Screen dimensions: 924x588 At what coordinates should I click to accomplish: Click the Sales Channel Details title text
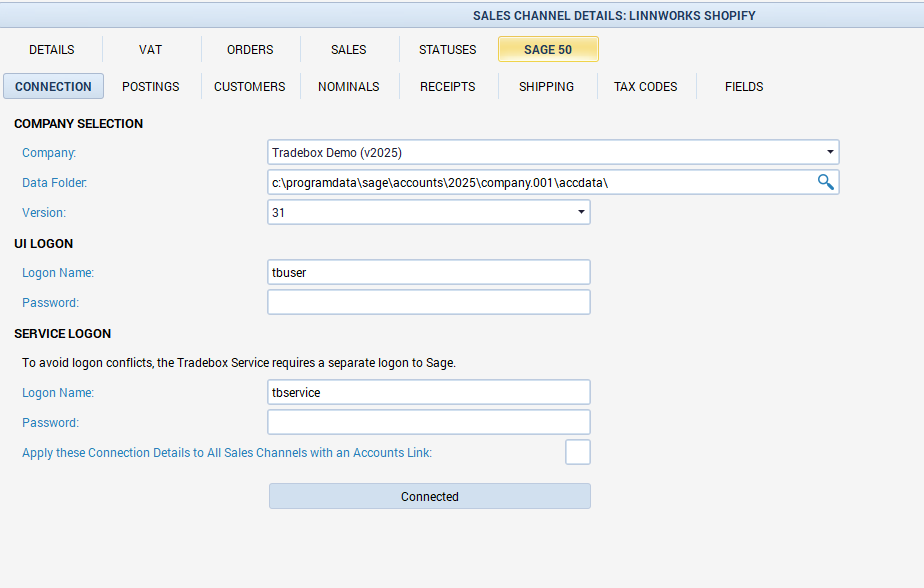tap(614, 16)
